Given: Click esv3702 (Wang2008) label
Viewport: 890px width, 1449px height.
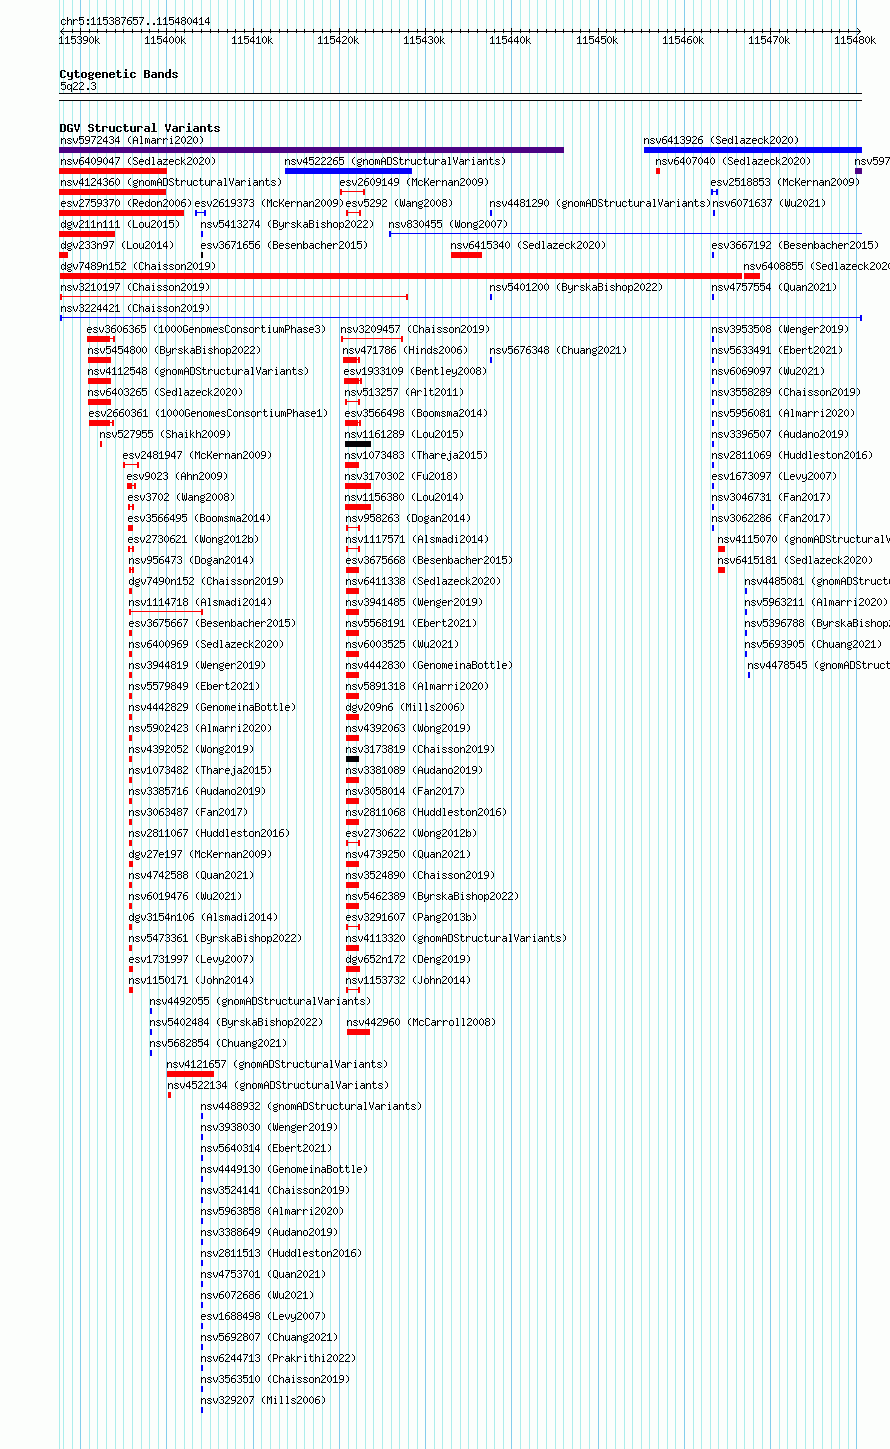Looking at the screenshot, I should coord(181,498).
